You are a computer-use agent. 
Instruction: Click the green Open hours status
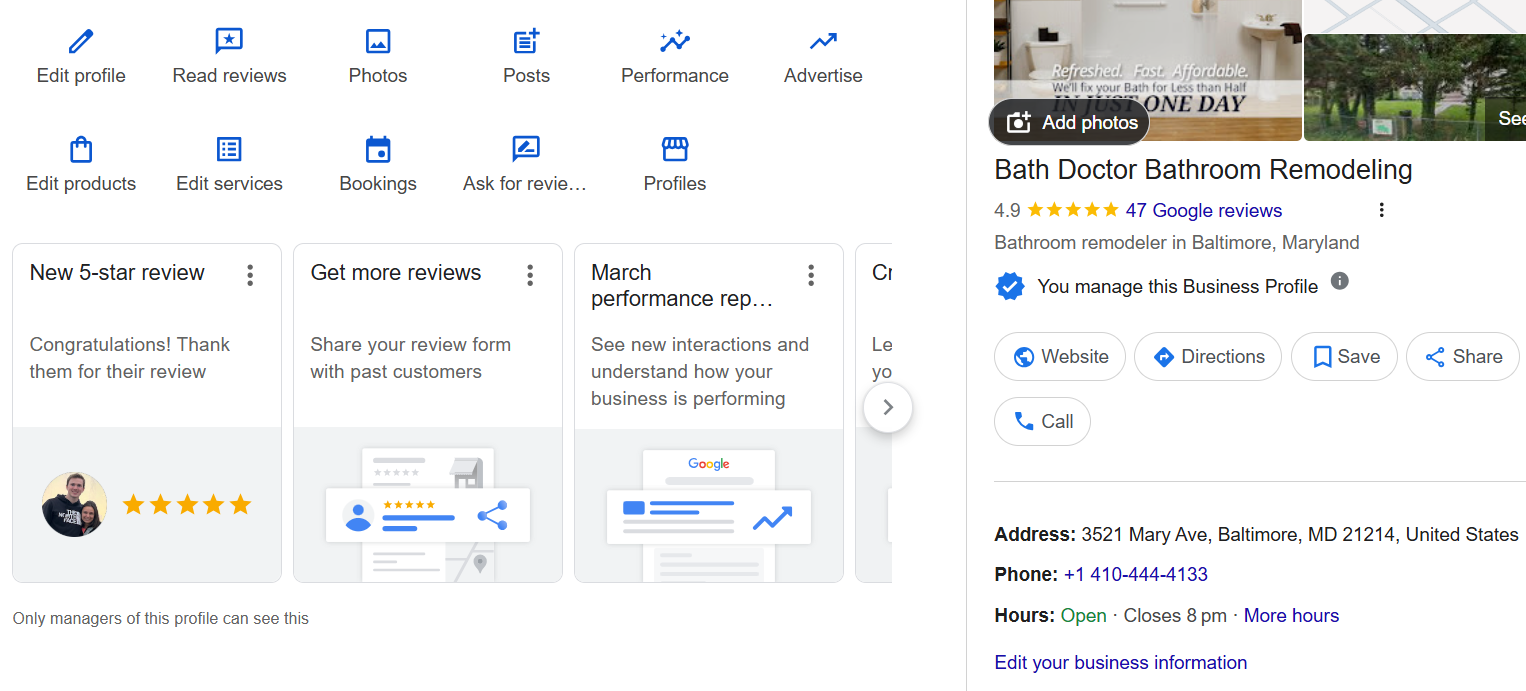tap(1084, 615)
